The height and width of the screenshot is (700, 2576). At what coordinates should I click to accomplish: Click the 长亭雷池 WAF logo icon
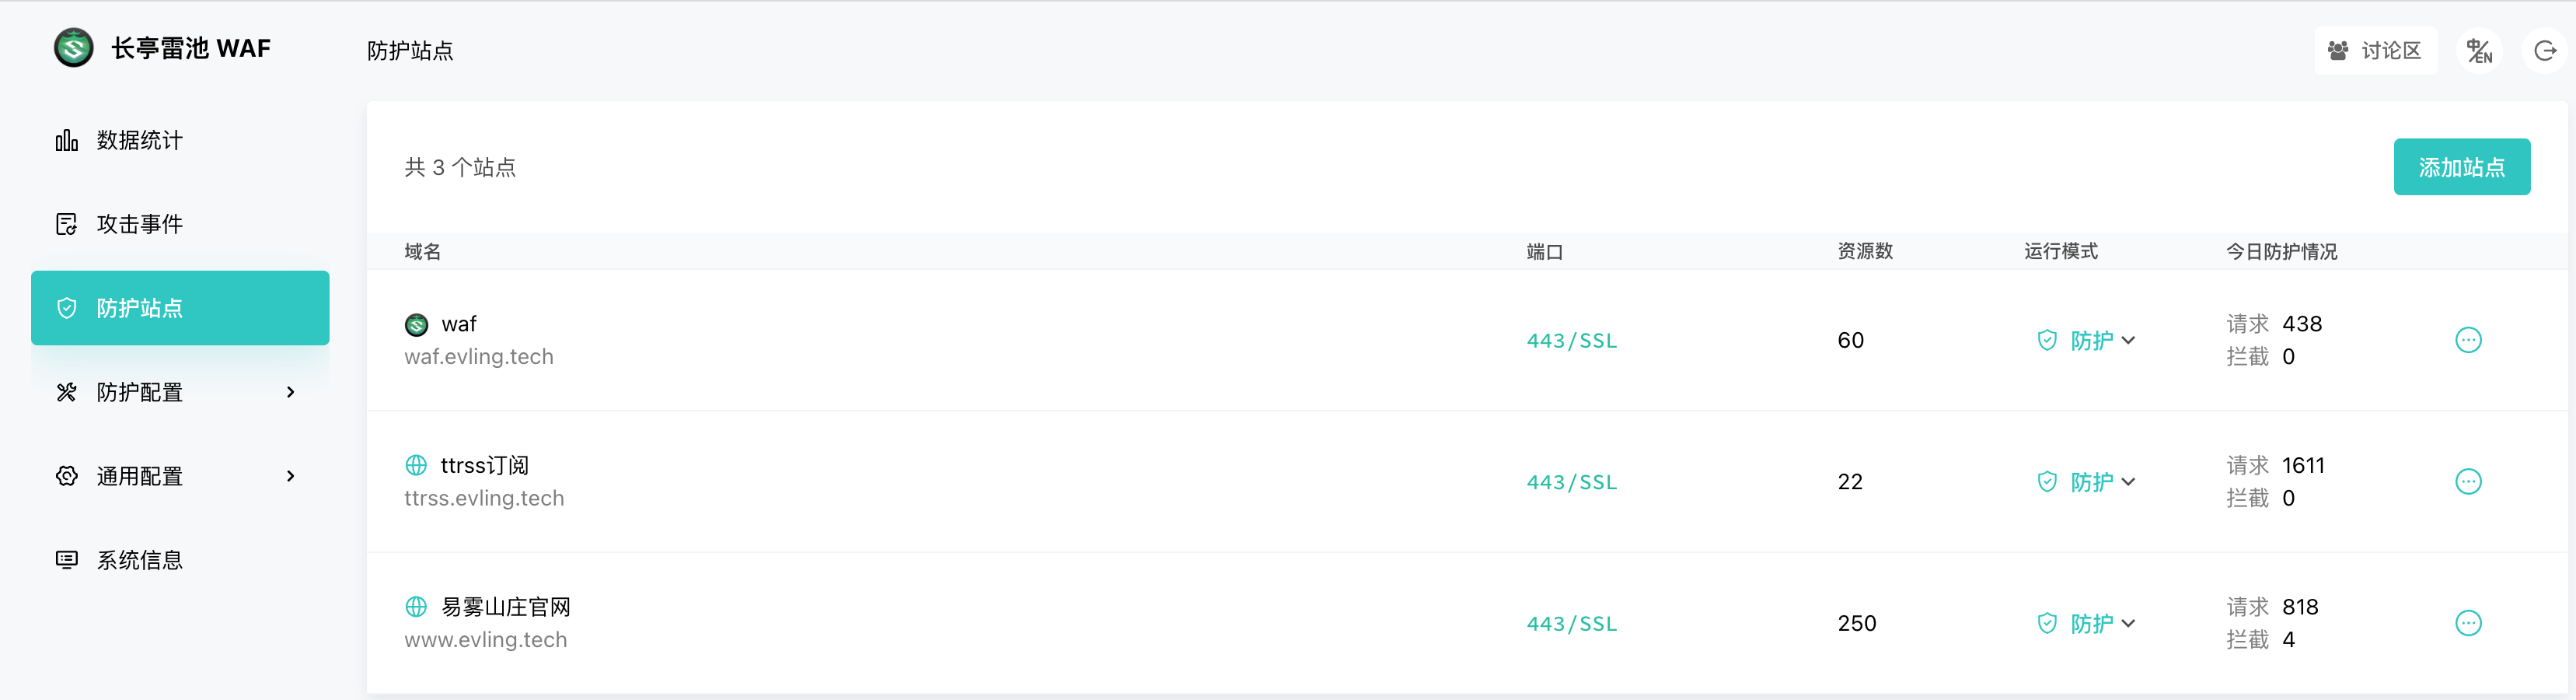[x=73, y=48]
